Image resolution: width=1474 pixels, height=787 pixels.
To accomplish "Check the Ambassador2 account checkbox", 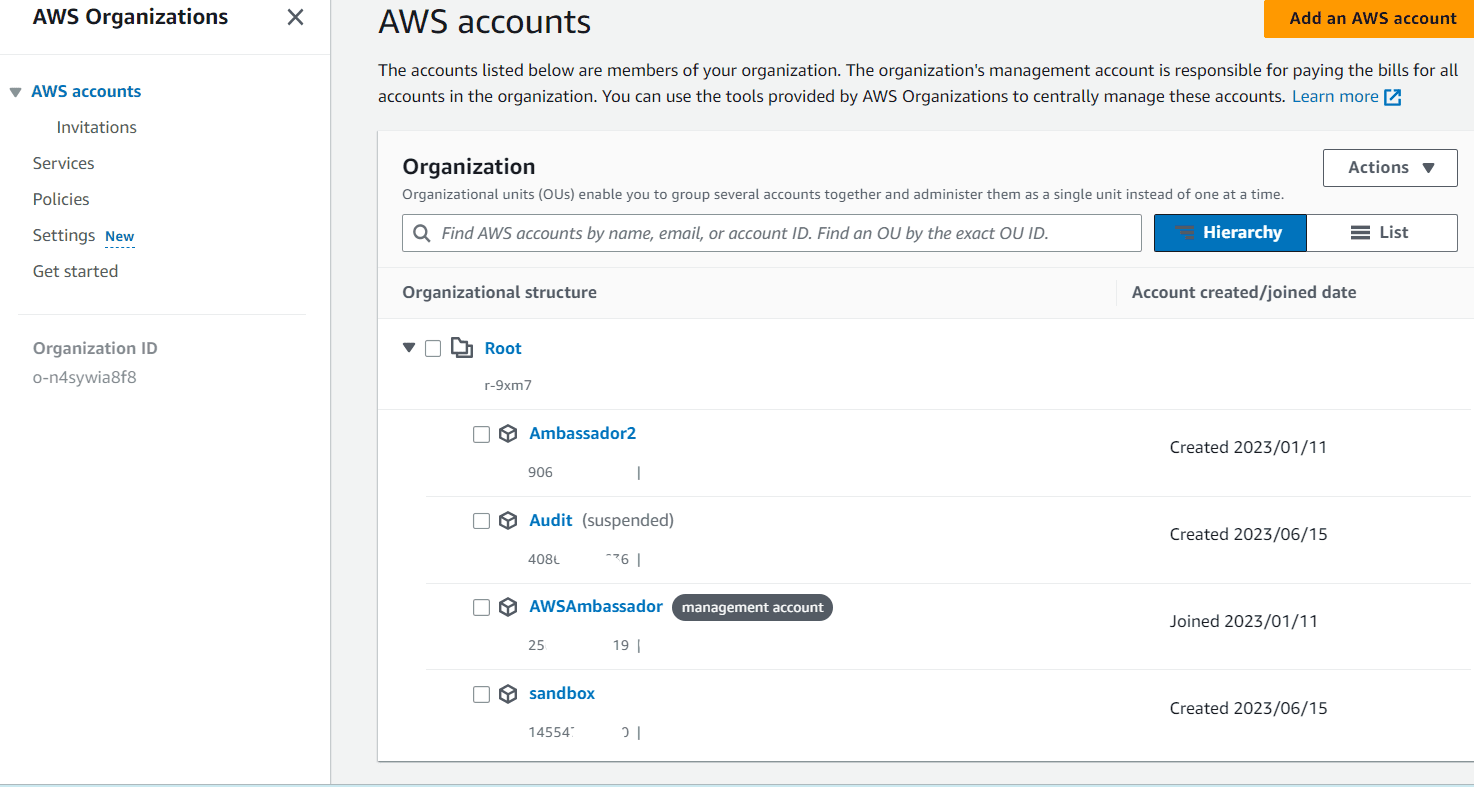I will pos(481,434).
